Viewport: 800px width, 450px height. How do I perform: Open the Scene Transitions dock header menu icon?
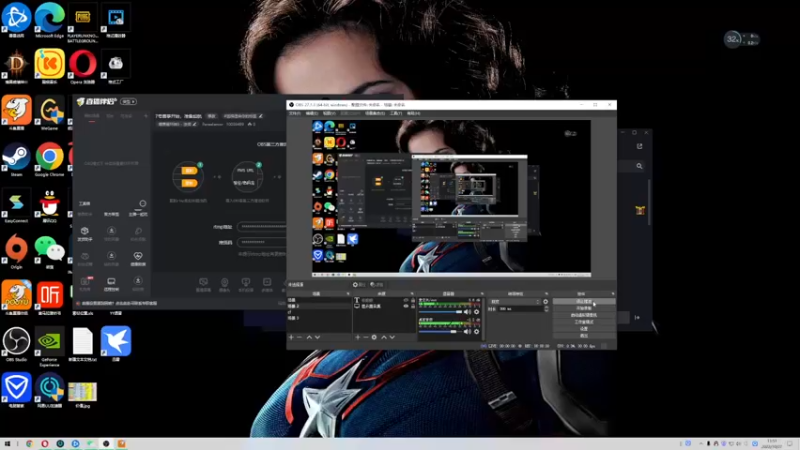click(x=546, y=294)
